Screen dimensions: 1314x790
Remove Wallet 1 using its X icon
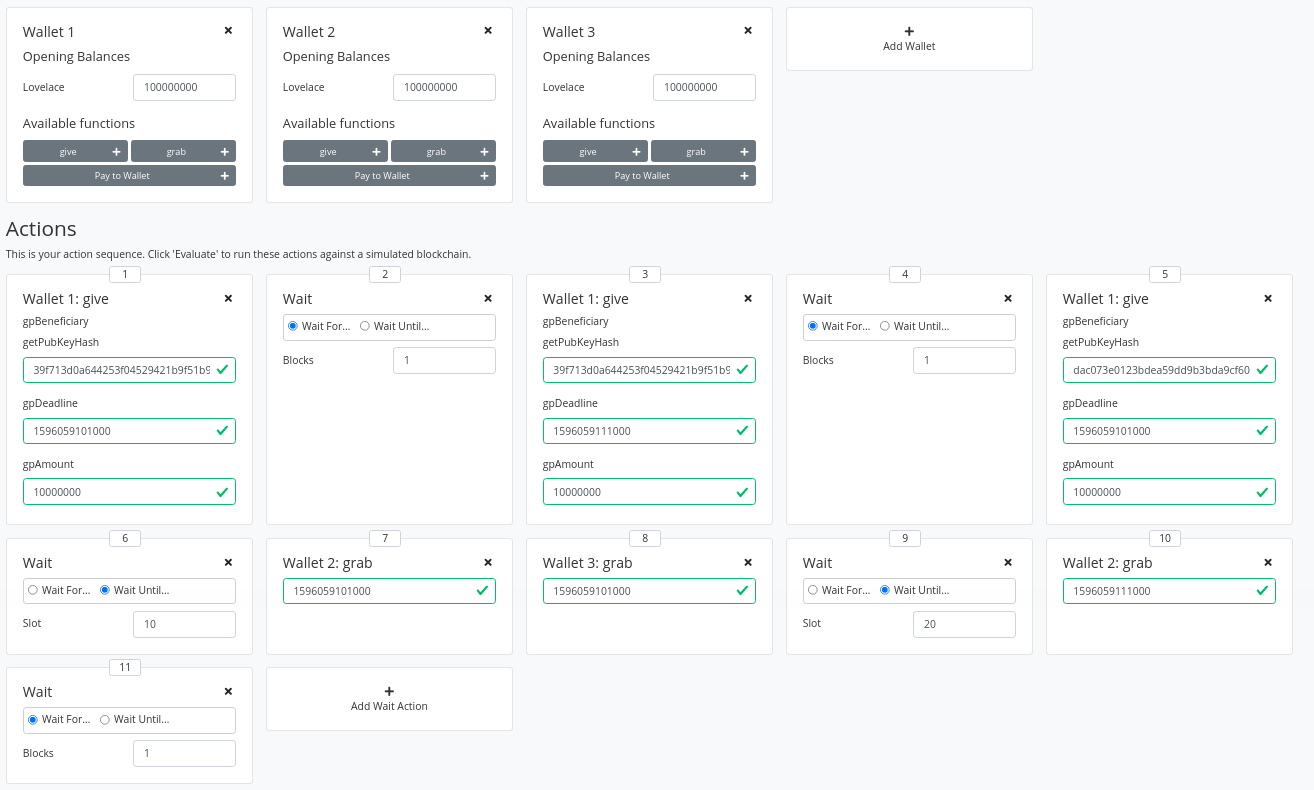[228, 31]
